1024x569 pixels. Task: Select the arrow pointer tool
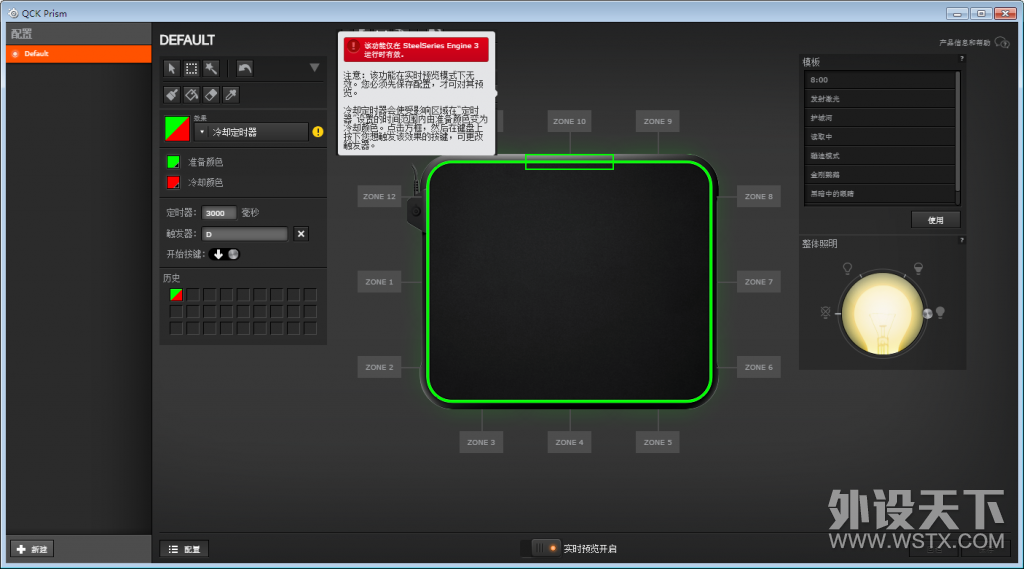click(x=172, y=69)
